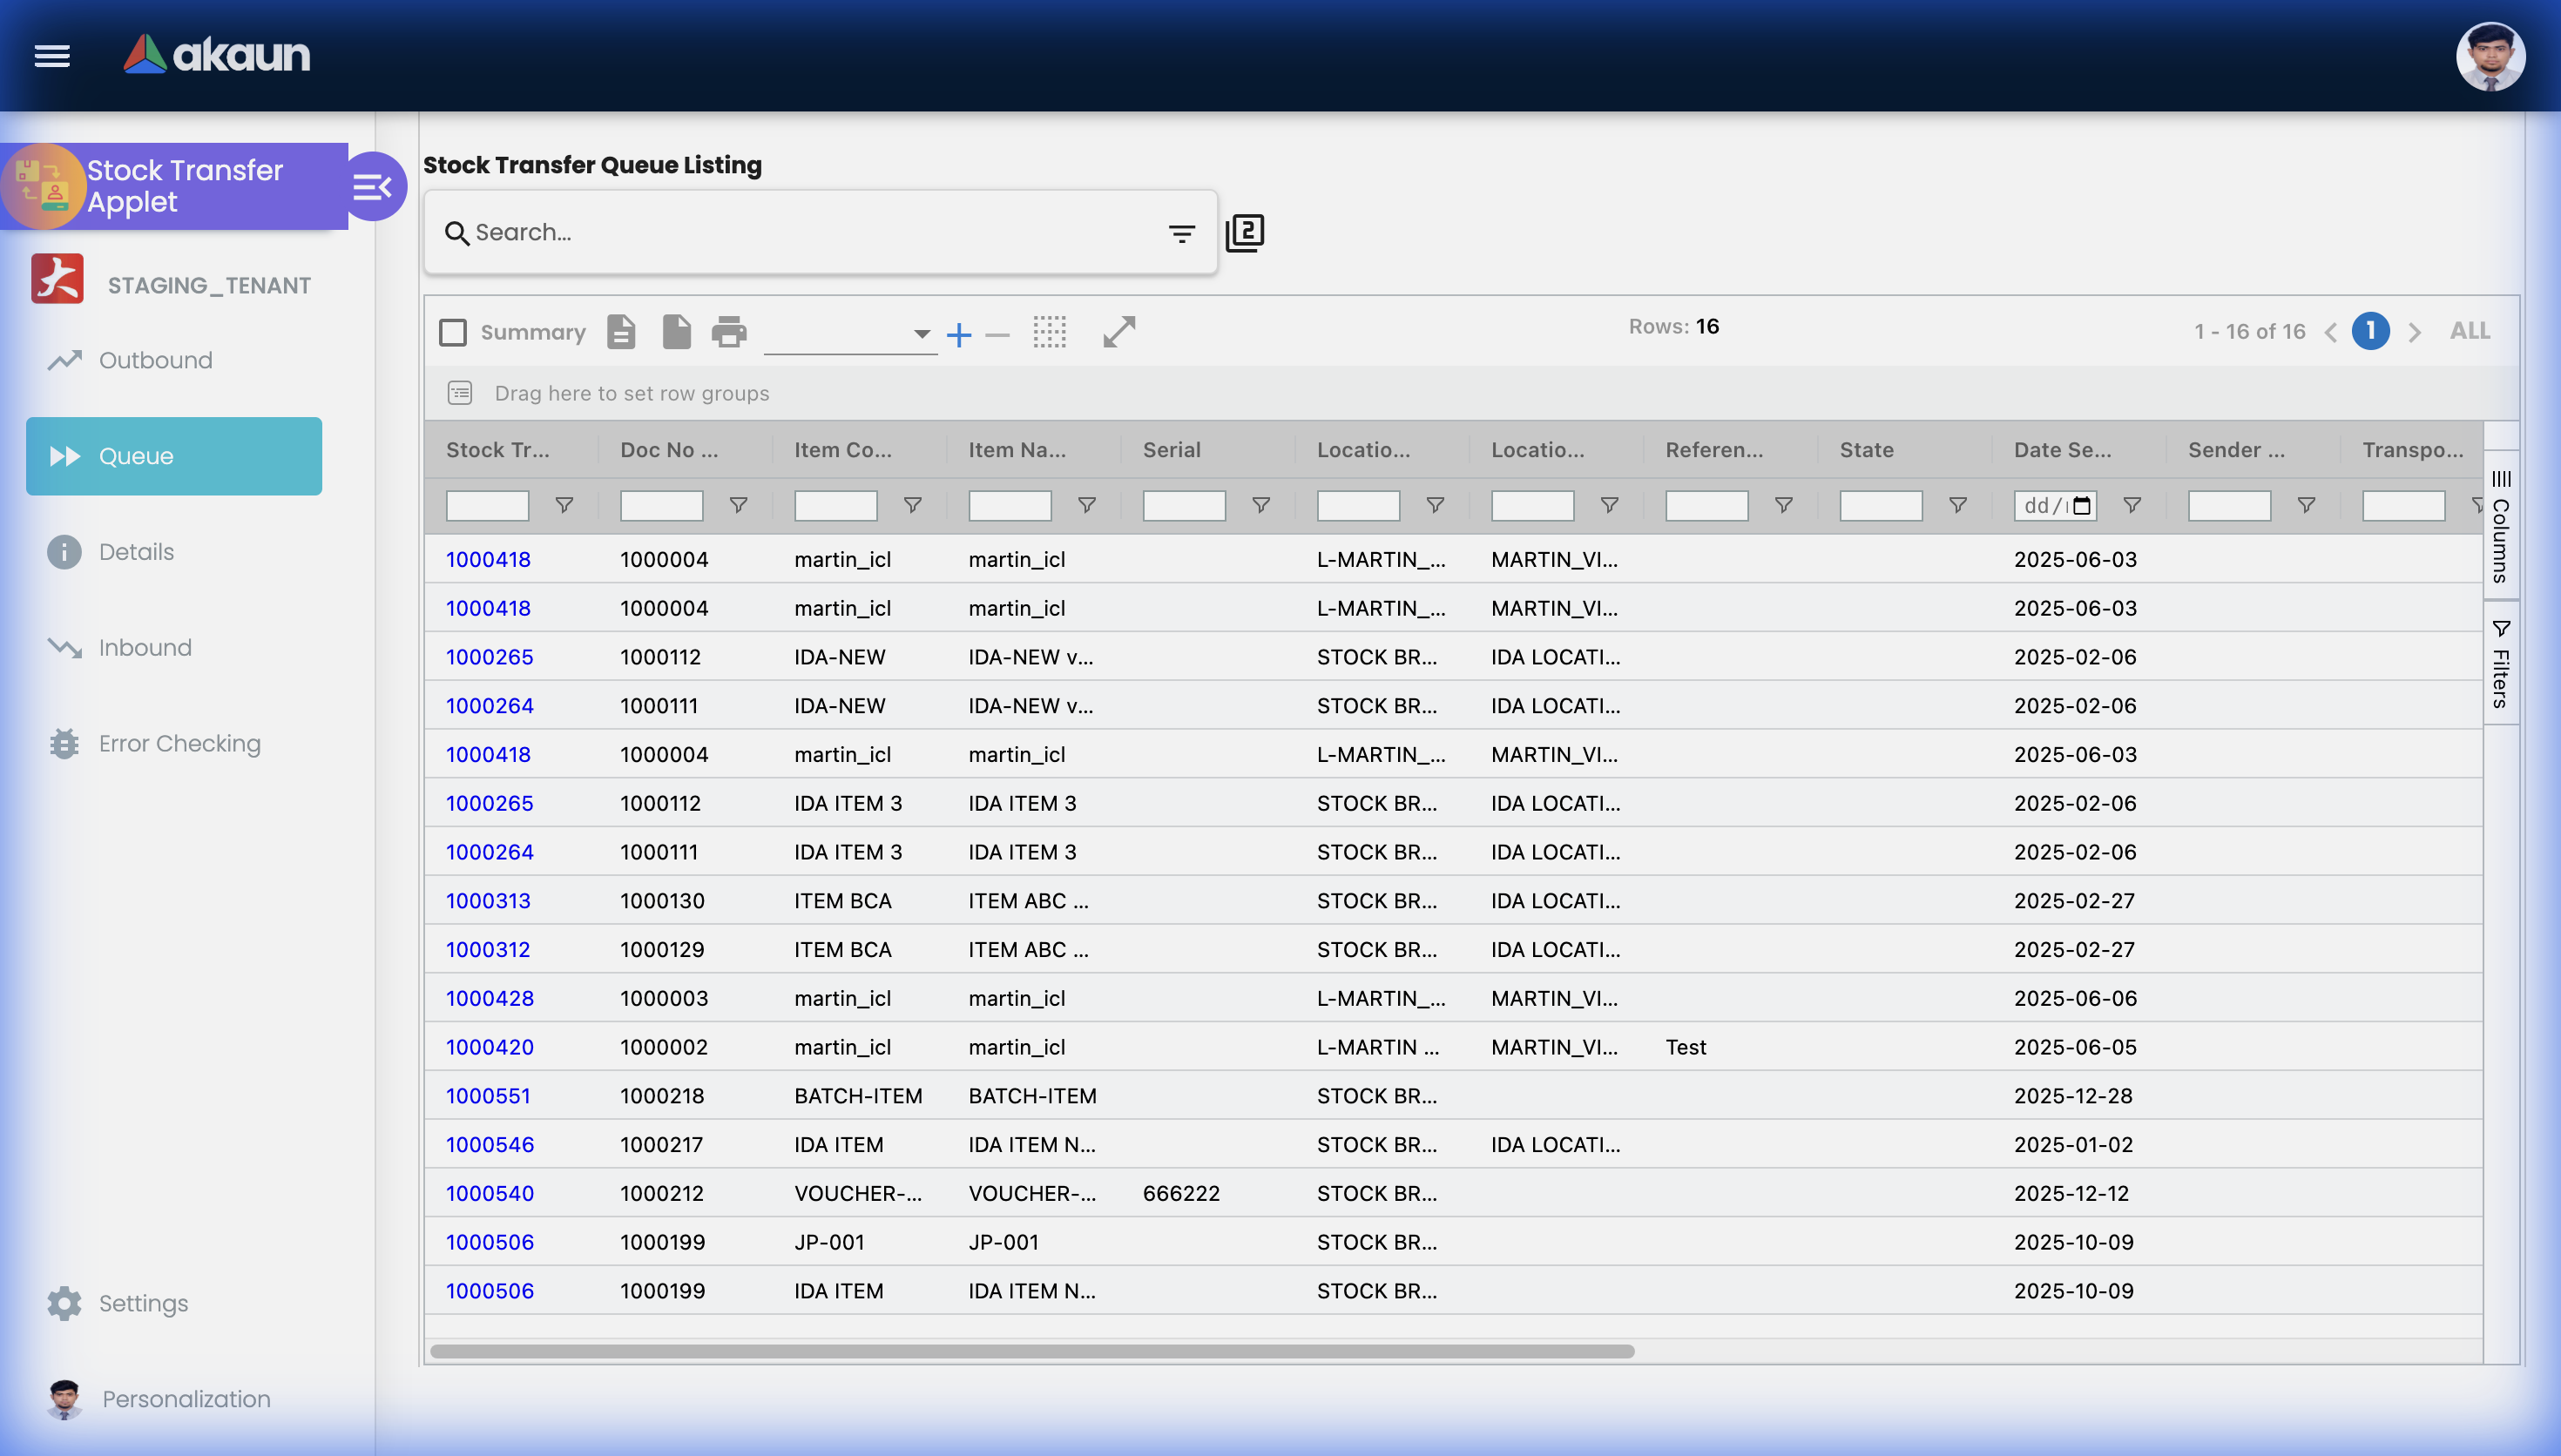Click the filter icon for Serial column
Viewport: 2561px width, 1456px height.
tap(1261, 506)
